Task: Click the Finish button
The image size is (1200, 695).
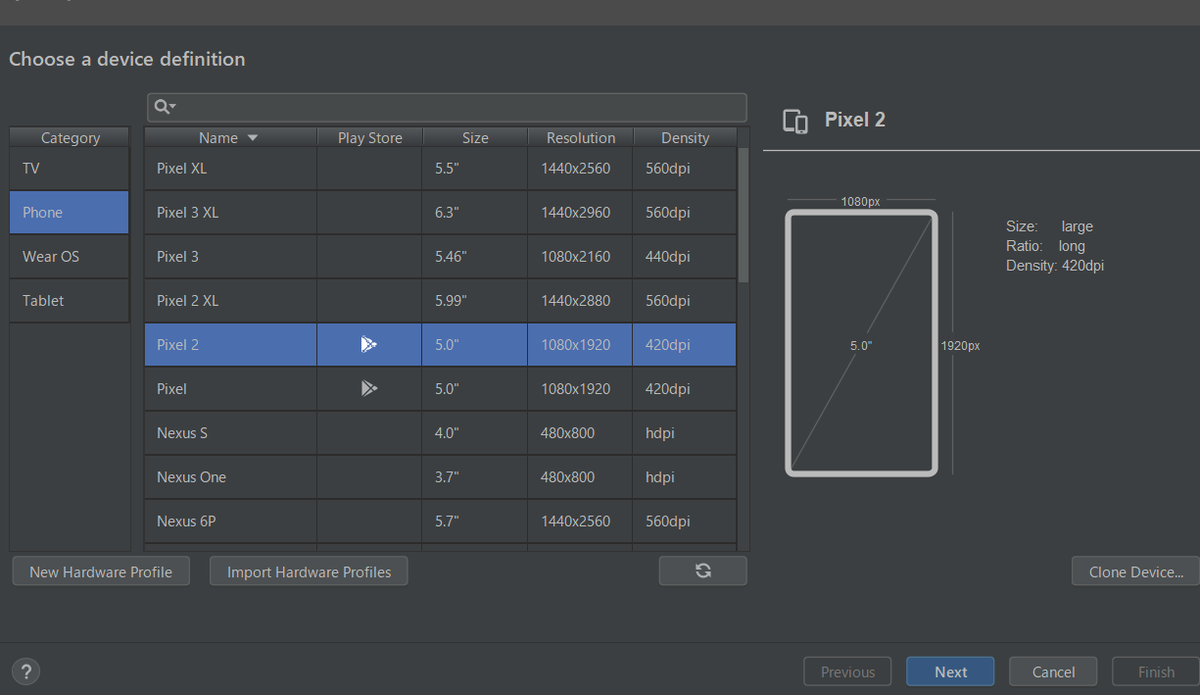Action: coord(1156,672)
